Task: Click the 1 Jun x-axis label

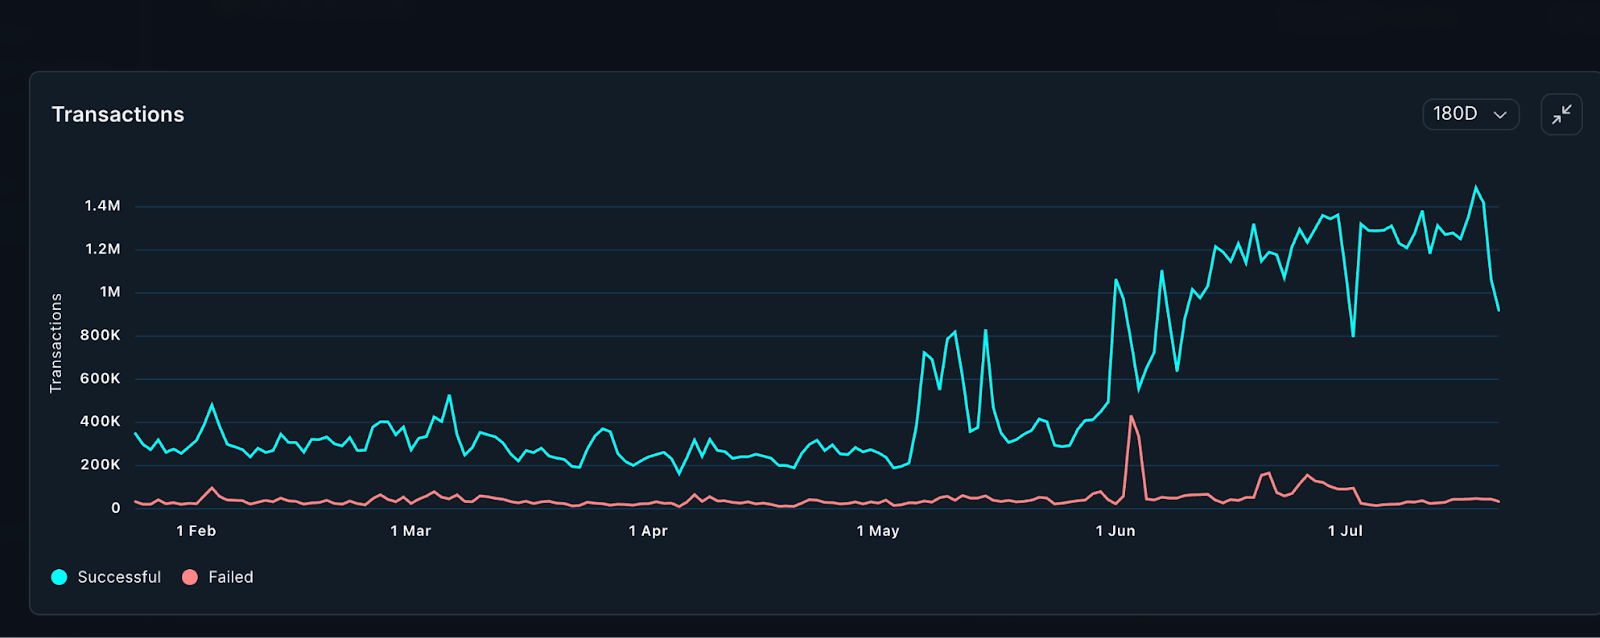Action: tap(1115, 531)
